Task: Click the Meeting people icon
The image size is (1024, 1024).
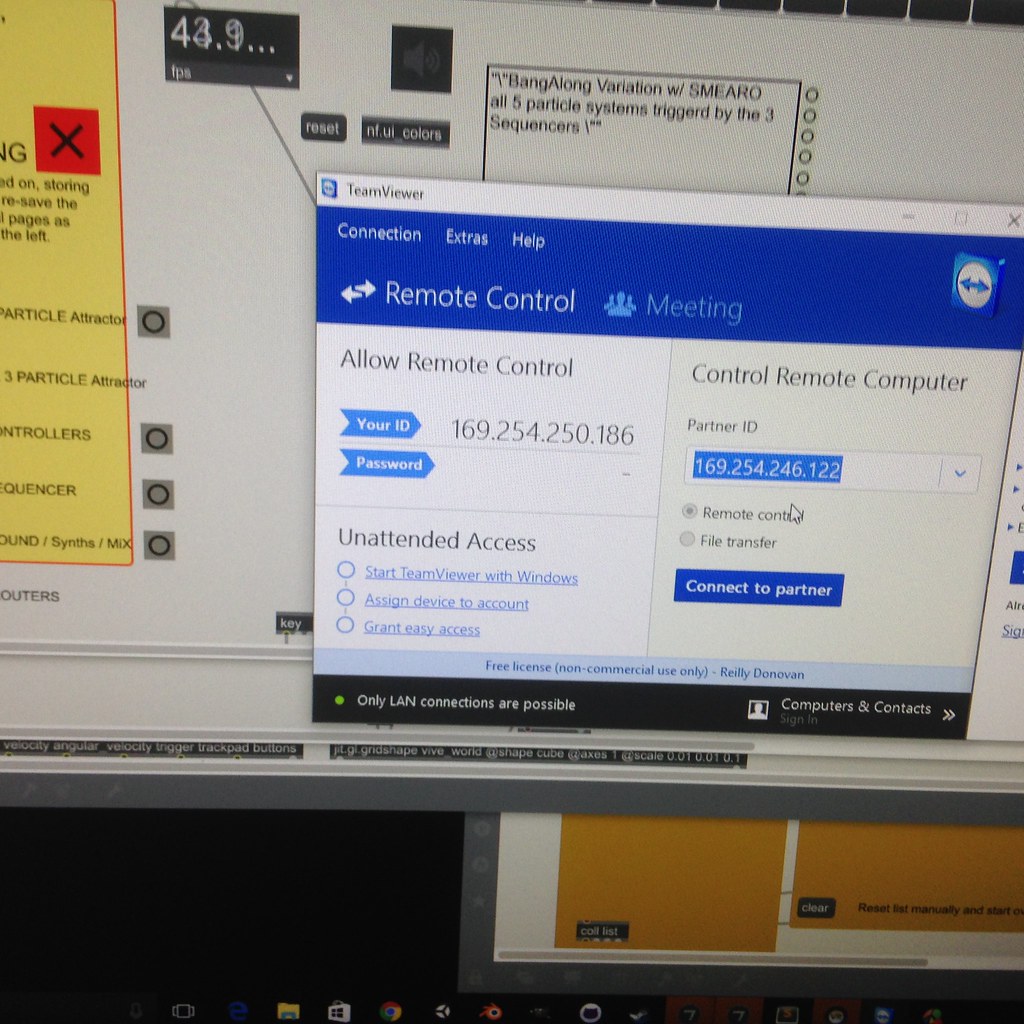Action: pos(620,304)
